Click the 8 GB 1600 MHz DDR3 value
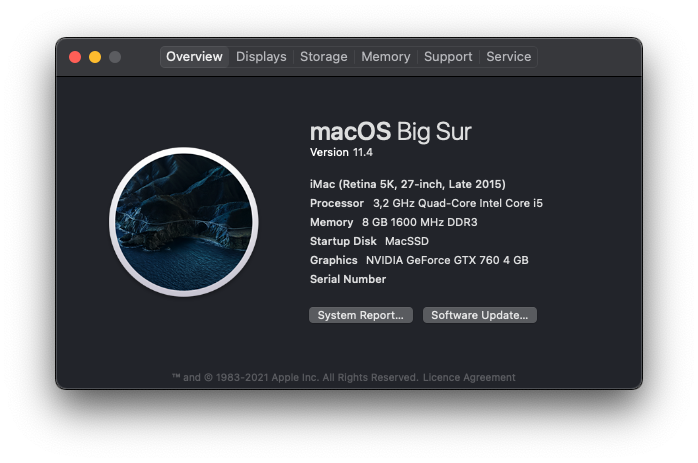This screenshot has height=463, width=698. [x=419, y=222]
